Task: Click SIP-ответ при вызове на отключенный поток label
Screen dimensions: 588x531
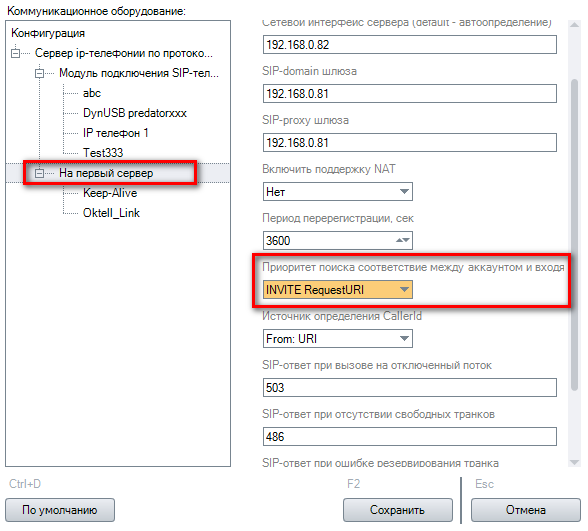Action: [377, 365]
